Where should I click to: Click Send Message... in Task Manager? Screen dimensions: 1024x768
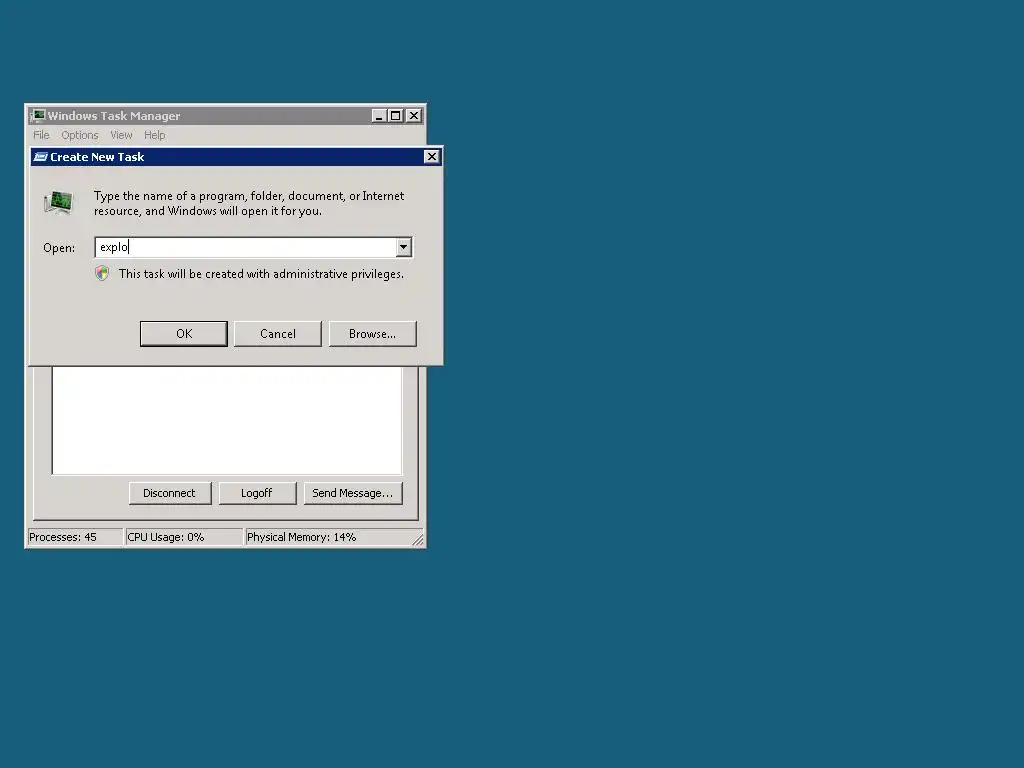(x=353, y=493)
